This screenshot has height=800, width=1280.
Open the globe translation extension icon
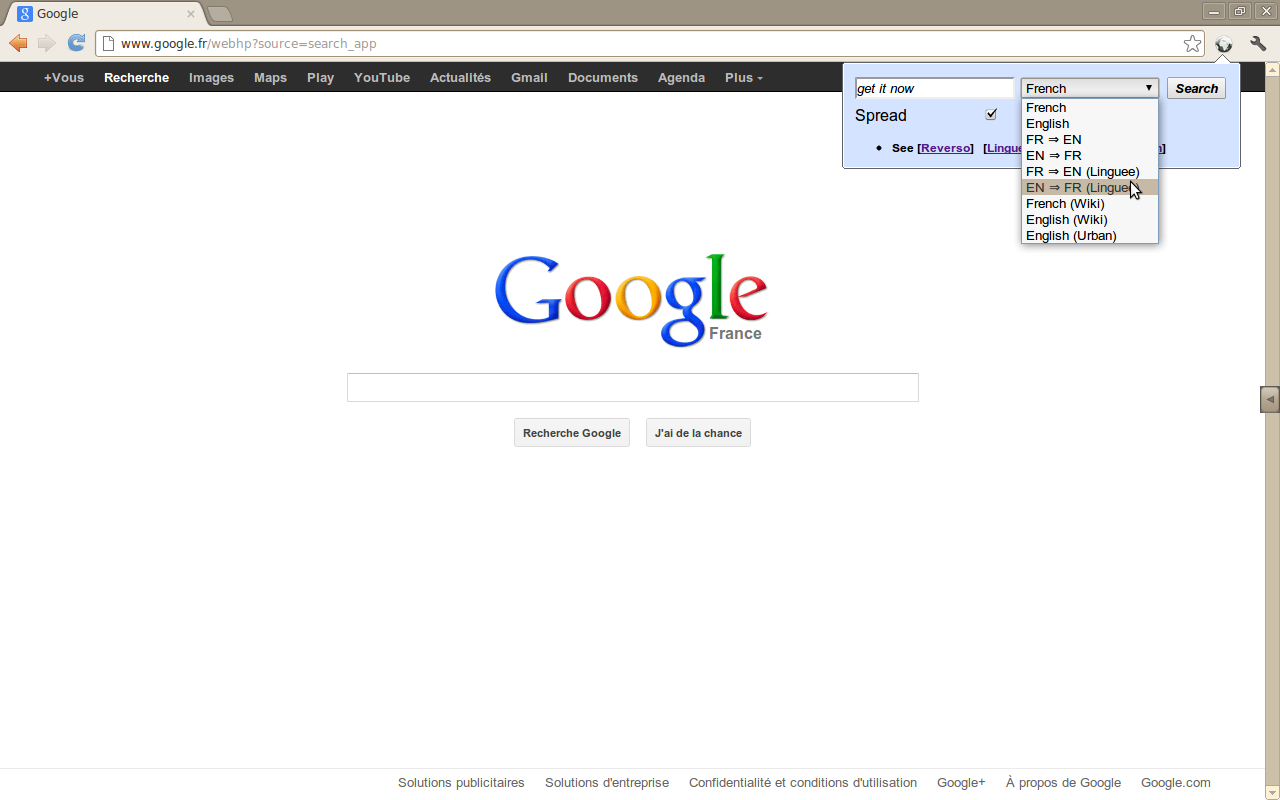(1224, 44)
